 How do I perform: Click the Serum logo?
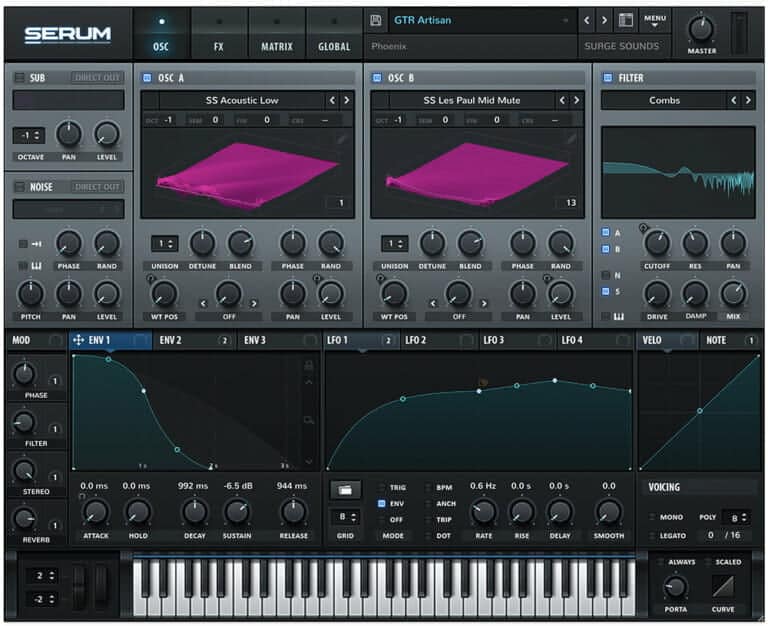(x=68, y=34)
